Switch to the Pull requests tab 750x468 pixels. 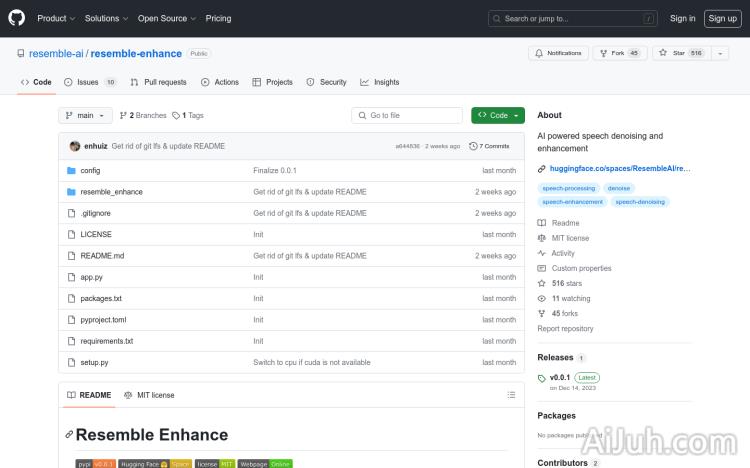coord(158,82)
